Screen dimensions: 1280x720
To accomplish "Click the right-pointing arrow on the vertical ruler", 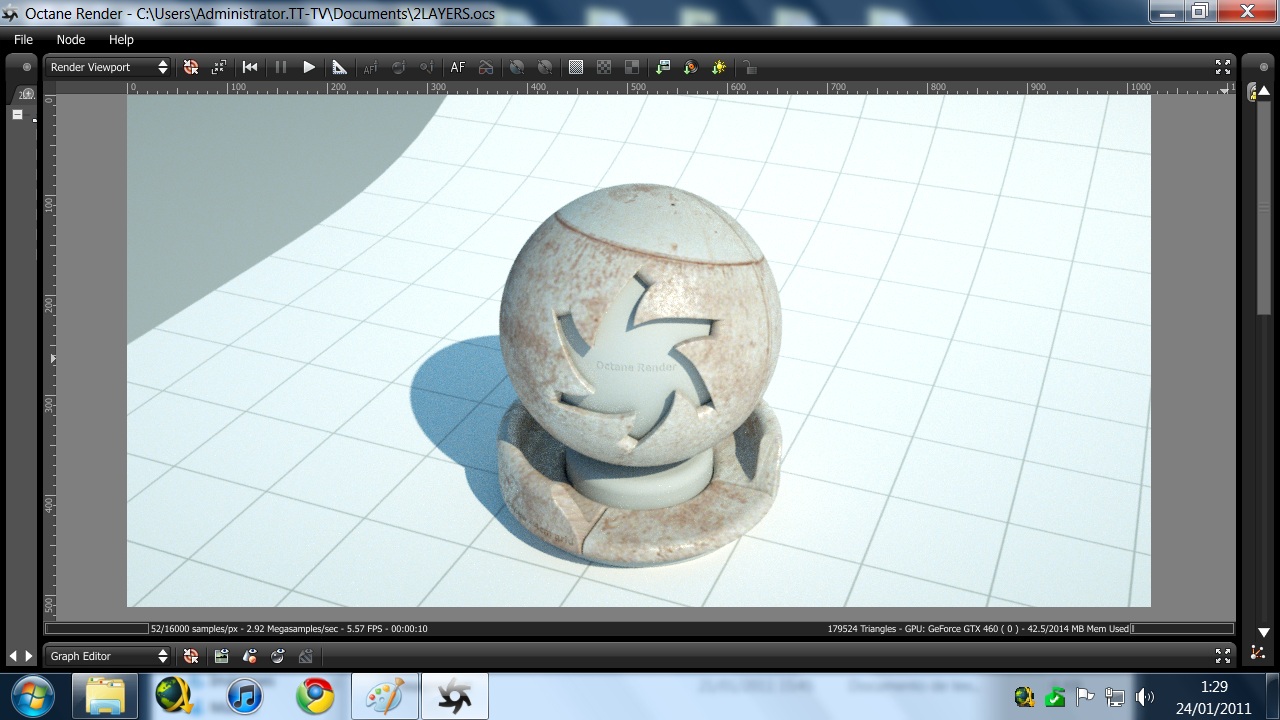I will (53, 358).
